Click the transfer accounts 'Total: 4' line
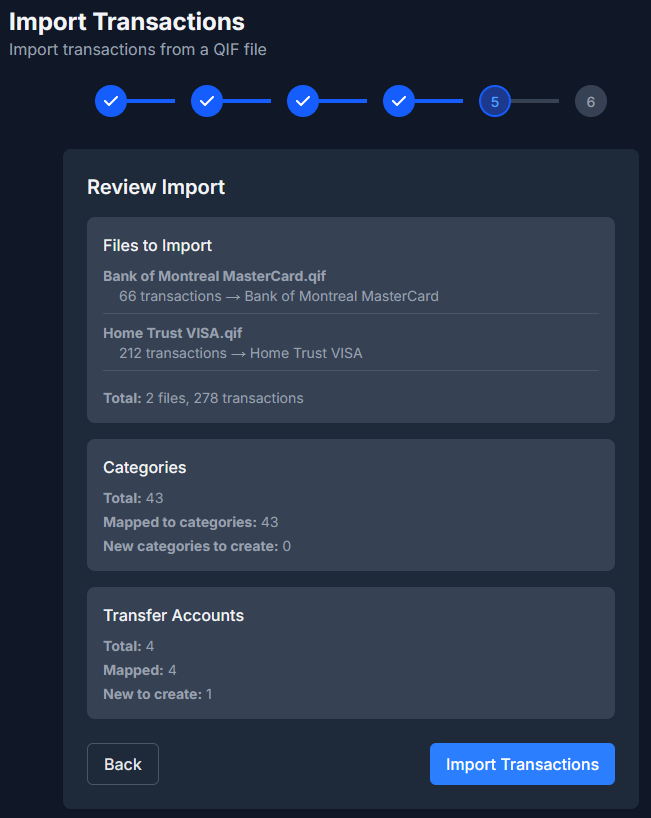The height and width of the screenshot is (818, 651). tap(128, 646)
